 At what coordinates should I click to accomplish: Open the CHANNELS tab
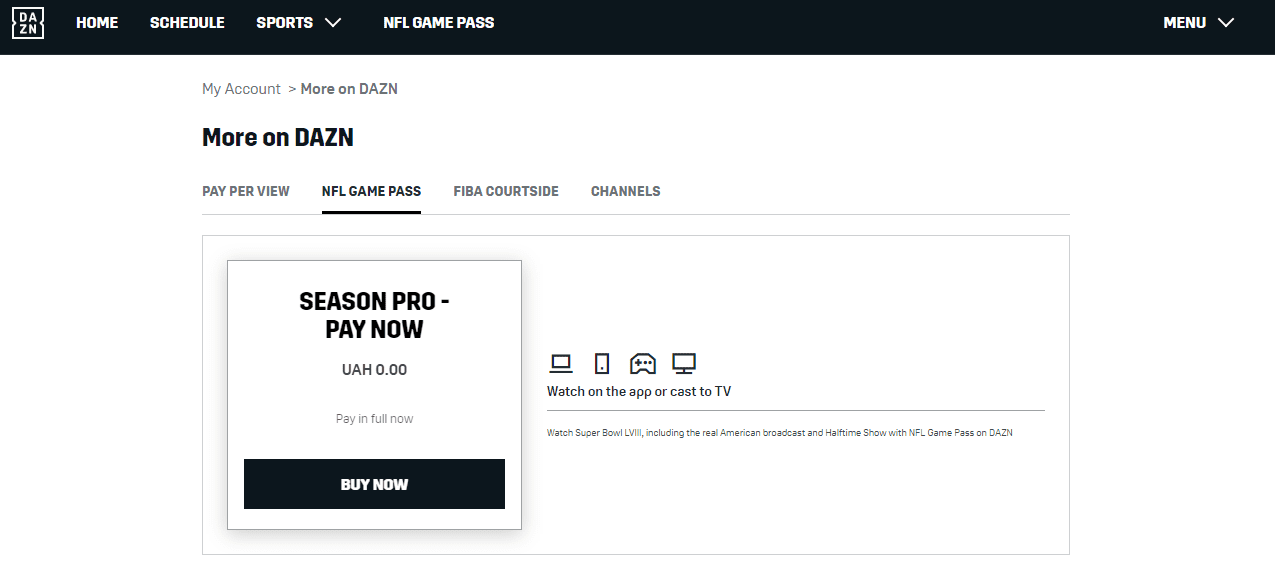coord(625,191)
